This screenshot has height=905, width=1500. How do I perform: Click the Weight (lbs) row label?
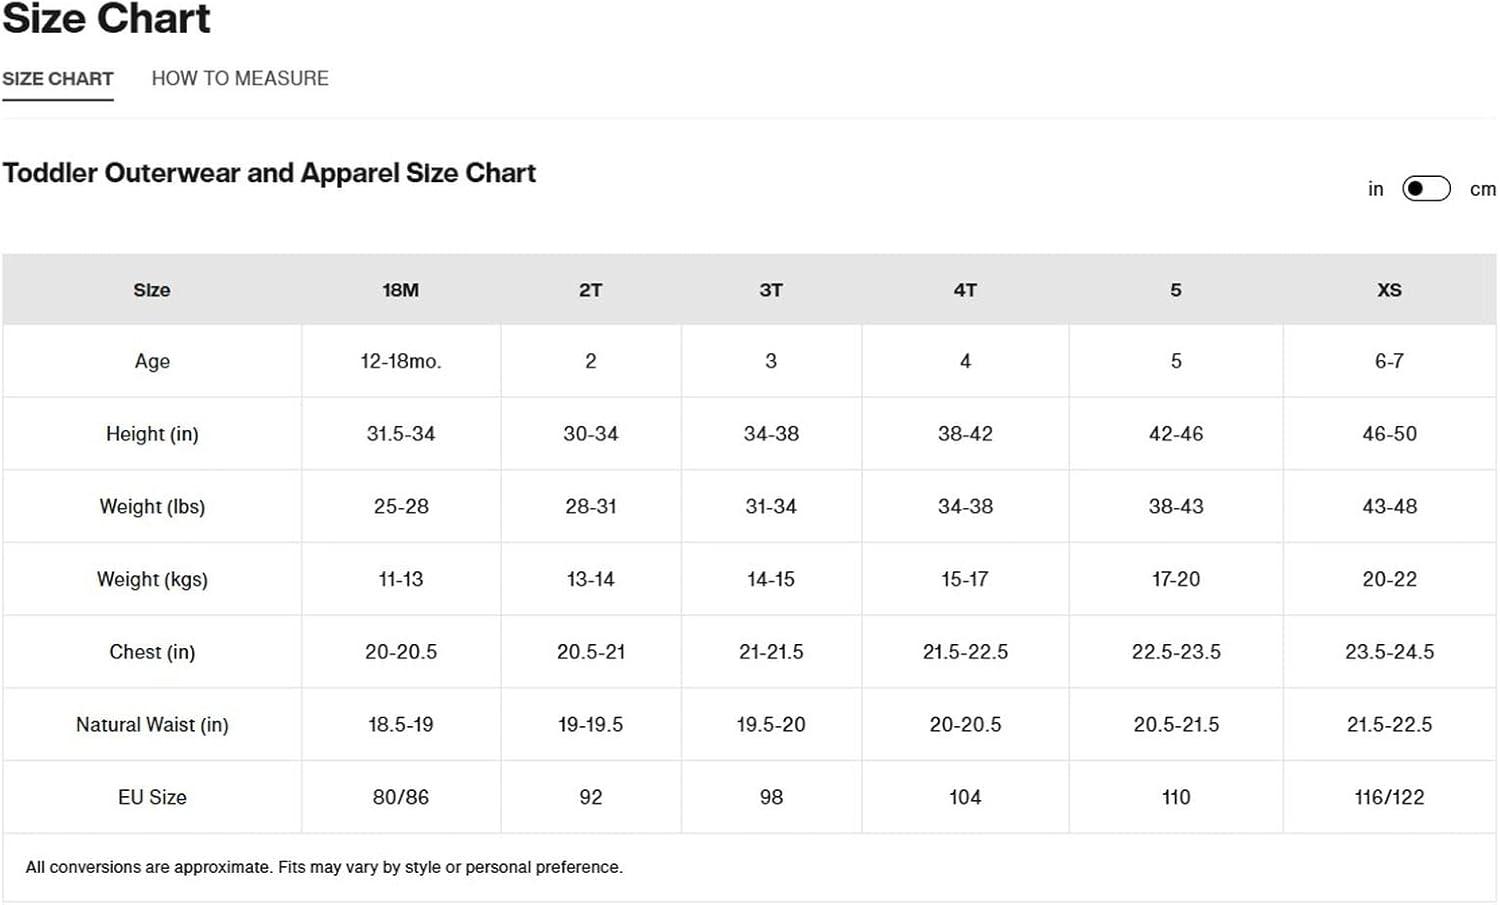pos(152,507)
